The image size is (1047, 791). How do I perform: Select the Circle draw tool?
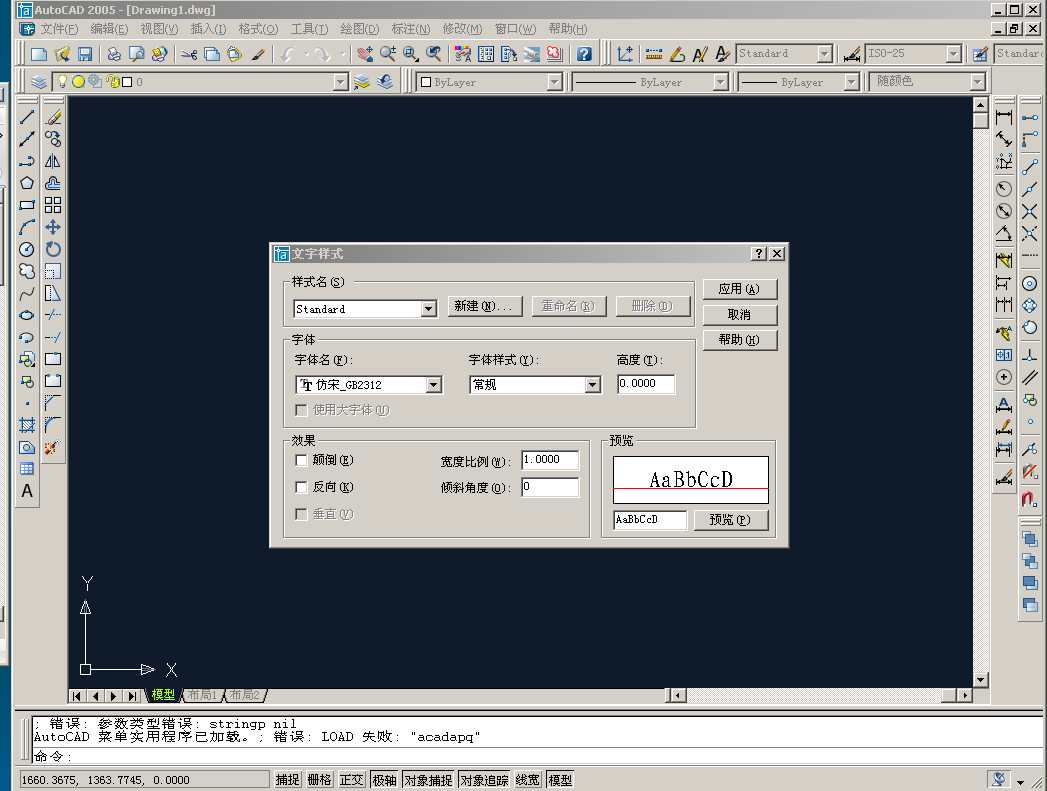click(x=27, y=249)
